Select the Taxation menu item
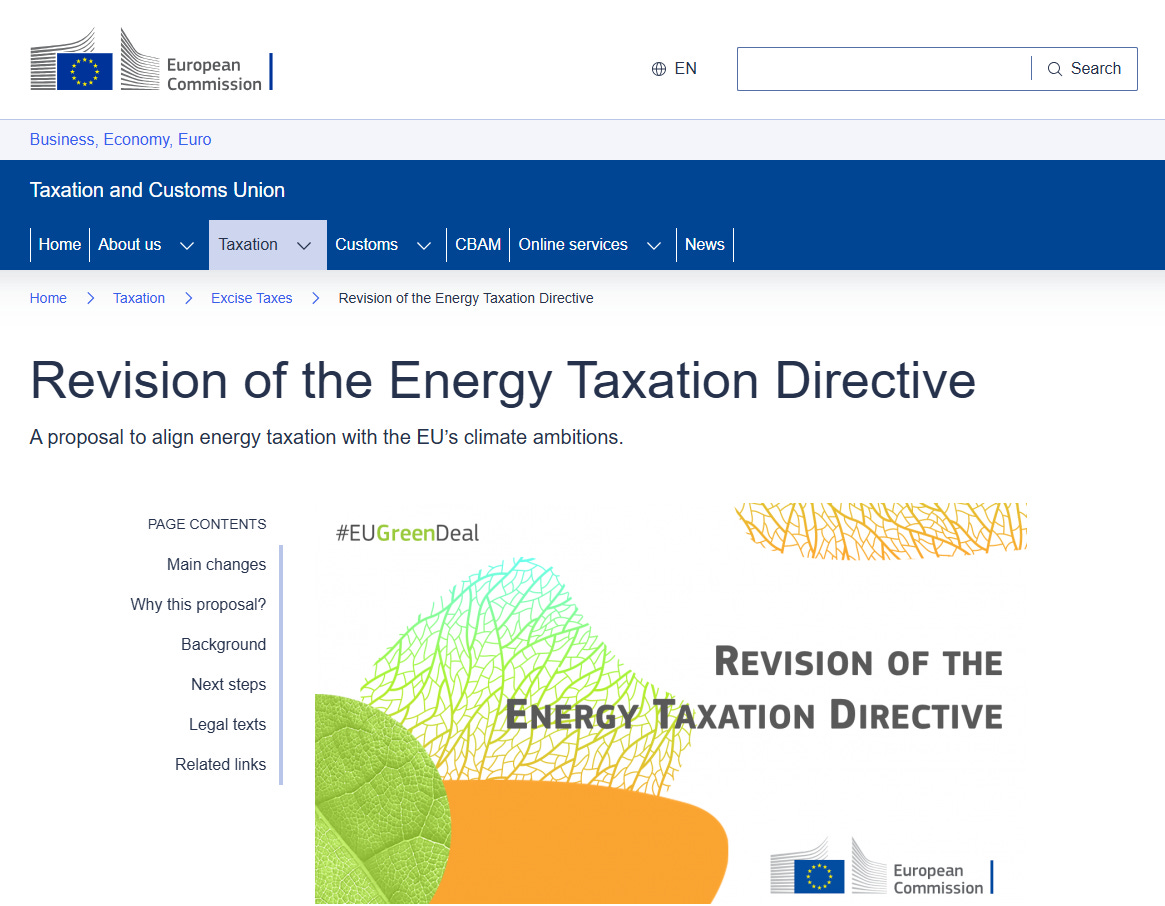Image resolution: width=1165 pixels, height=906 pixels. 248,245
